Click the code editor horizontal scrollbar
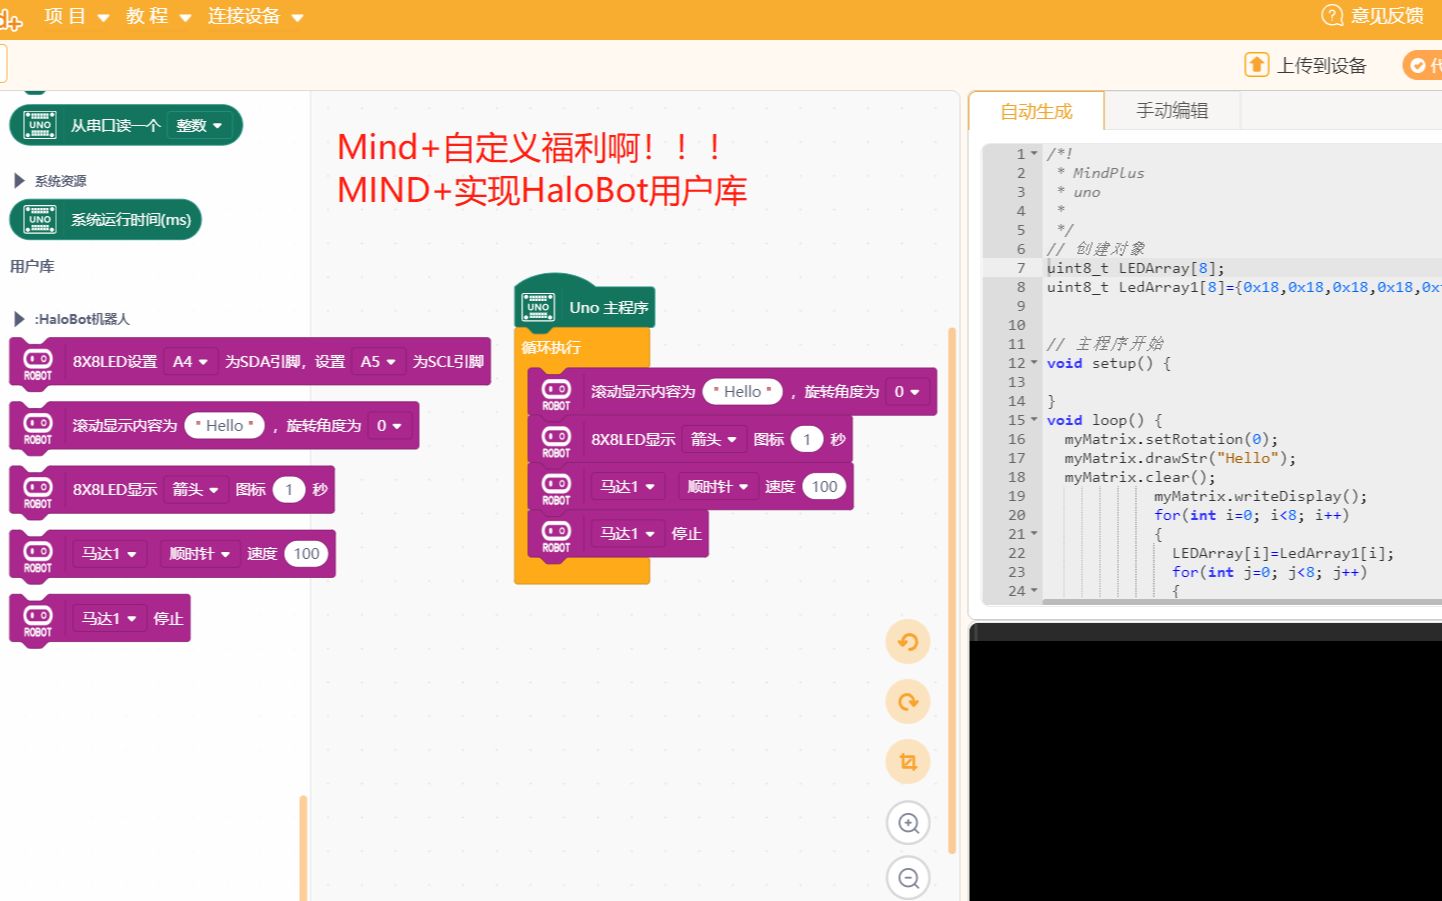This screenshot has width=1442, height=901. click(1242, 602)
